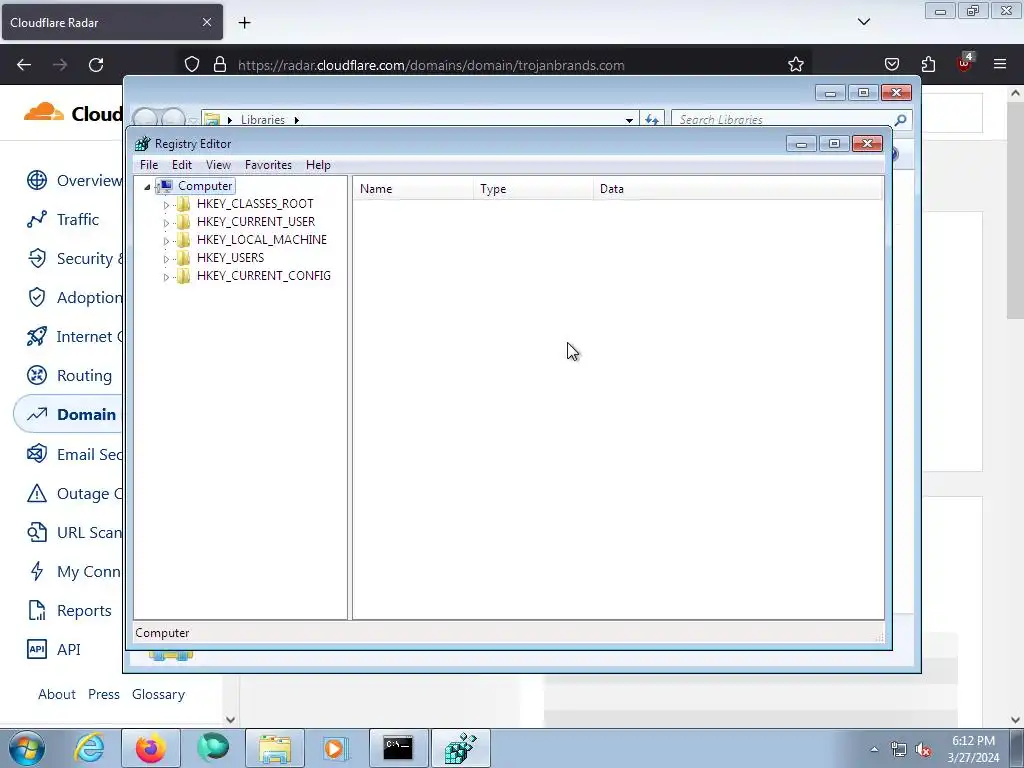Click the shield tracking protection icon

(191, 65)
